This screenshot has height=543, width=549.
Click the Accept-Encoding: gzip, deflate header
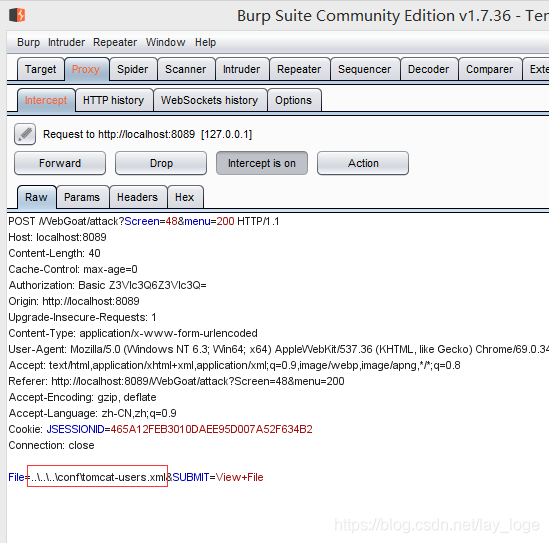[82, 397]
